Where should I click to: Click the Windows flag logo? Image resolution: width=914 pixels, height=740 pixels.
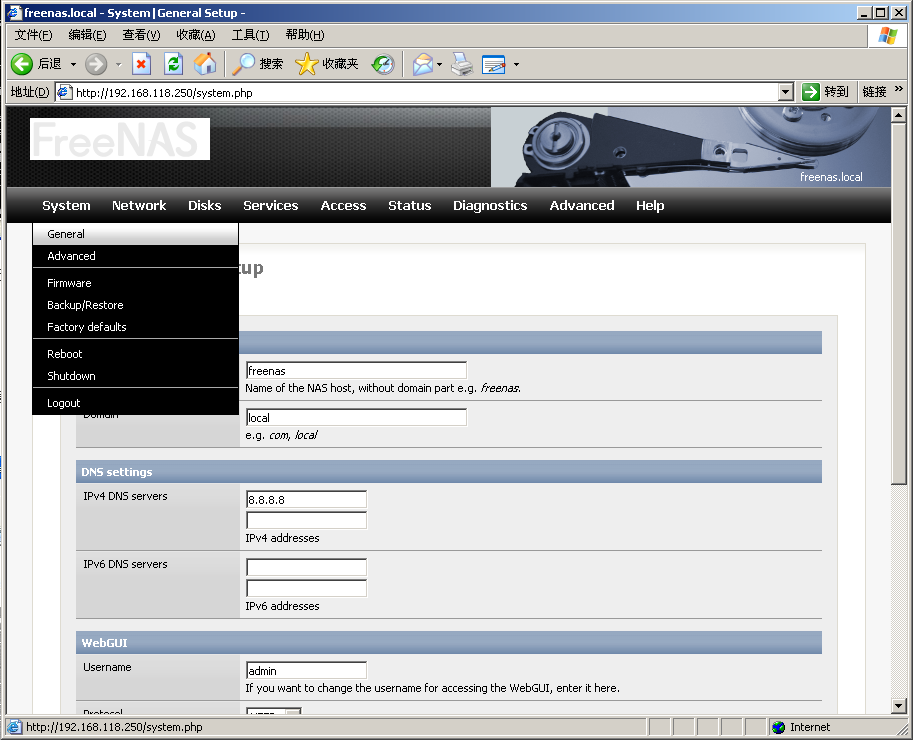pyautogui.click(x=888, y=36)
